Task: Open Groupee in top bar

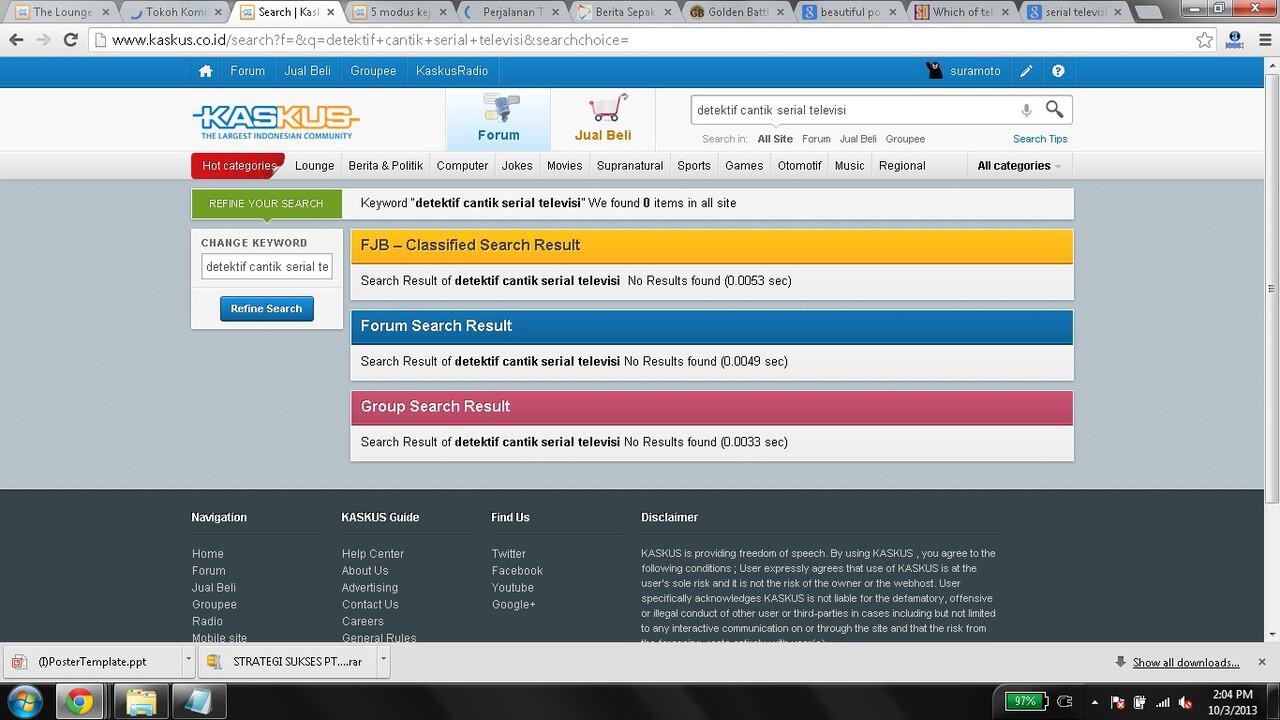Action: click(373, 71)
